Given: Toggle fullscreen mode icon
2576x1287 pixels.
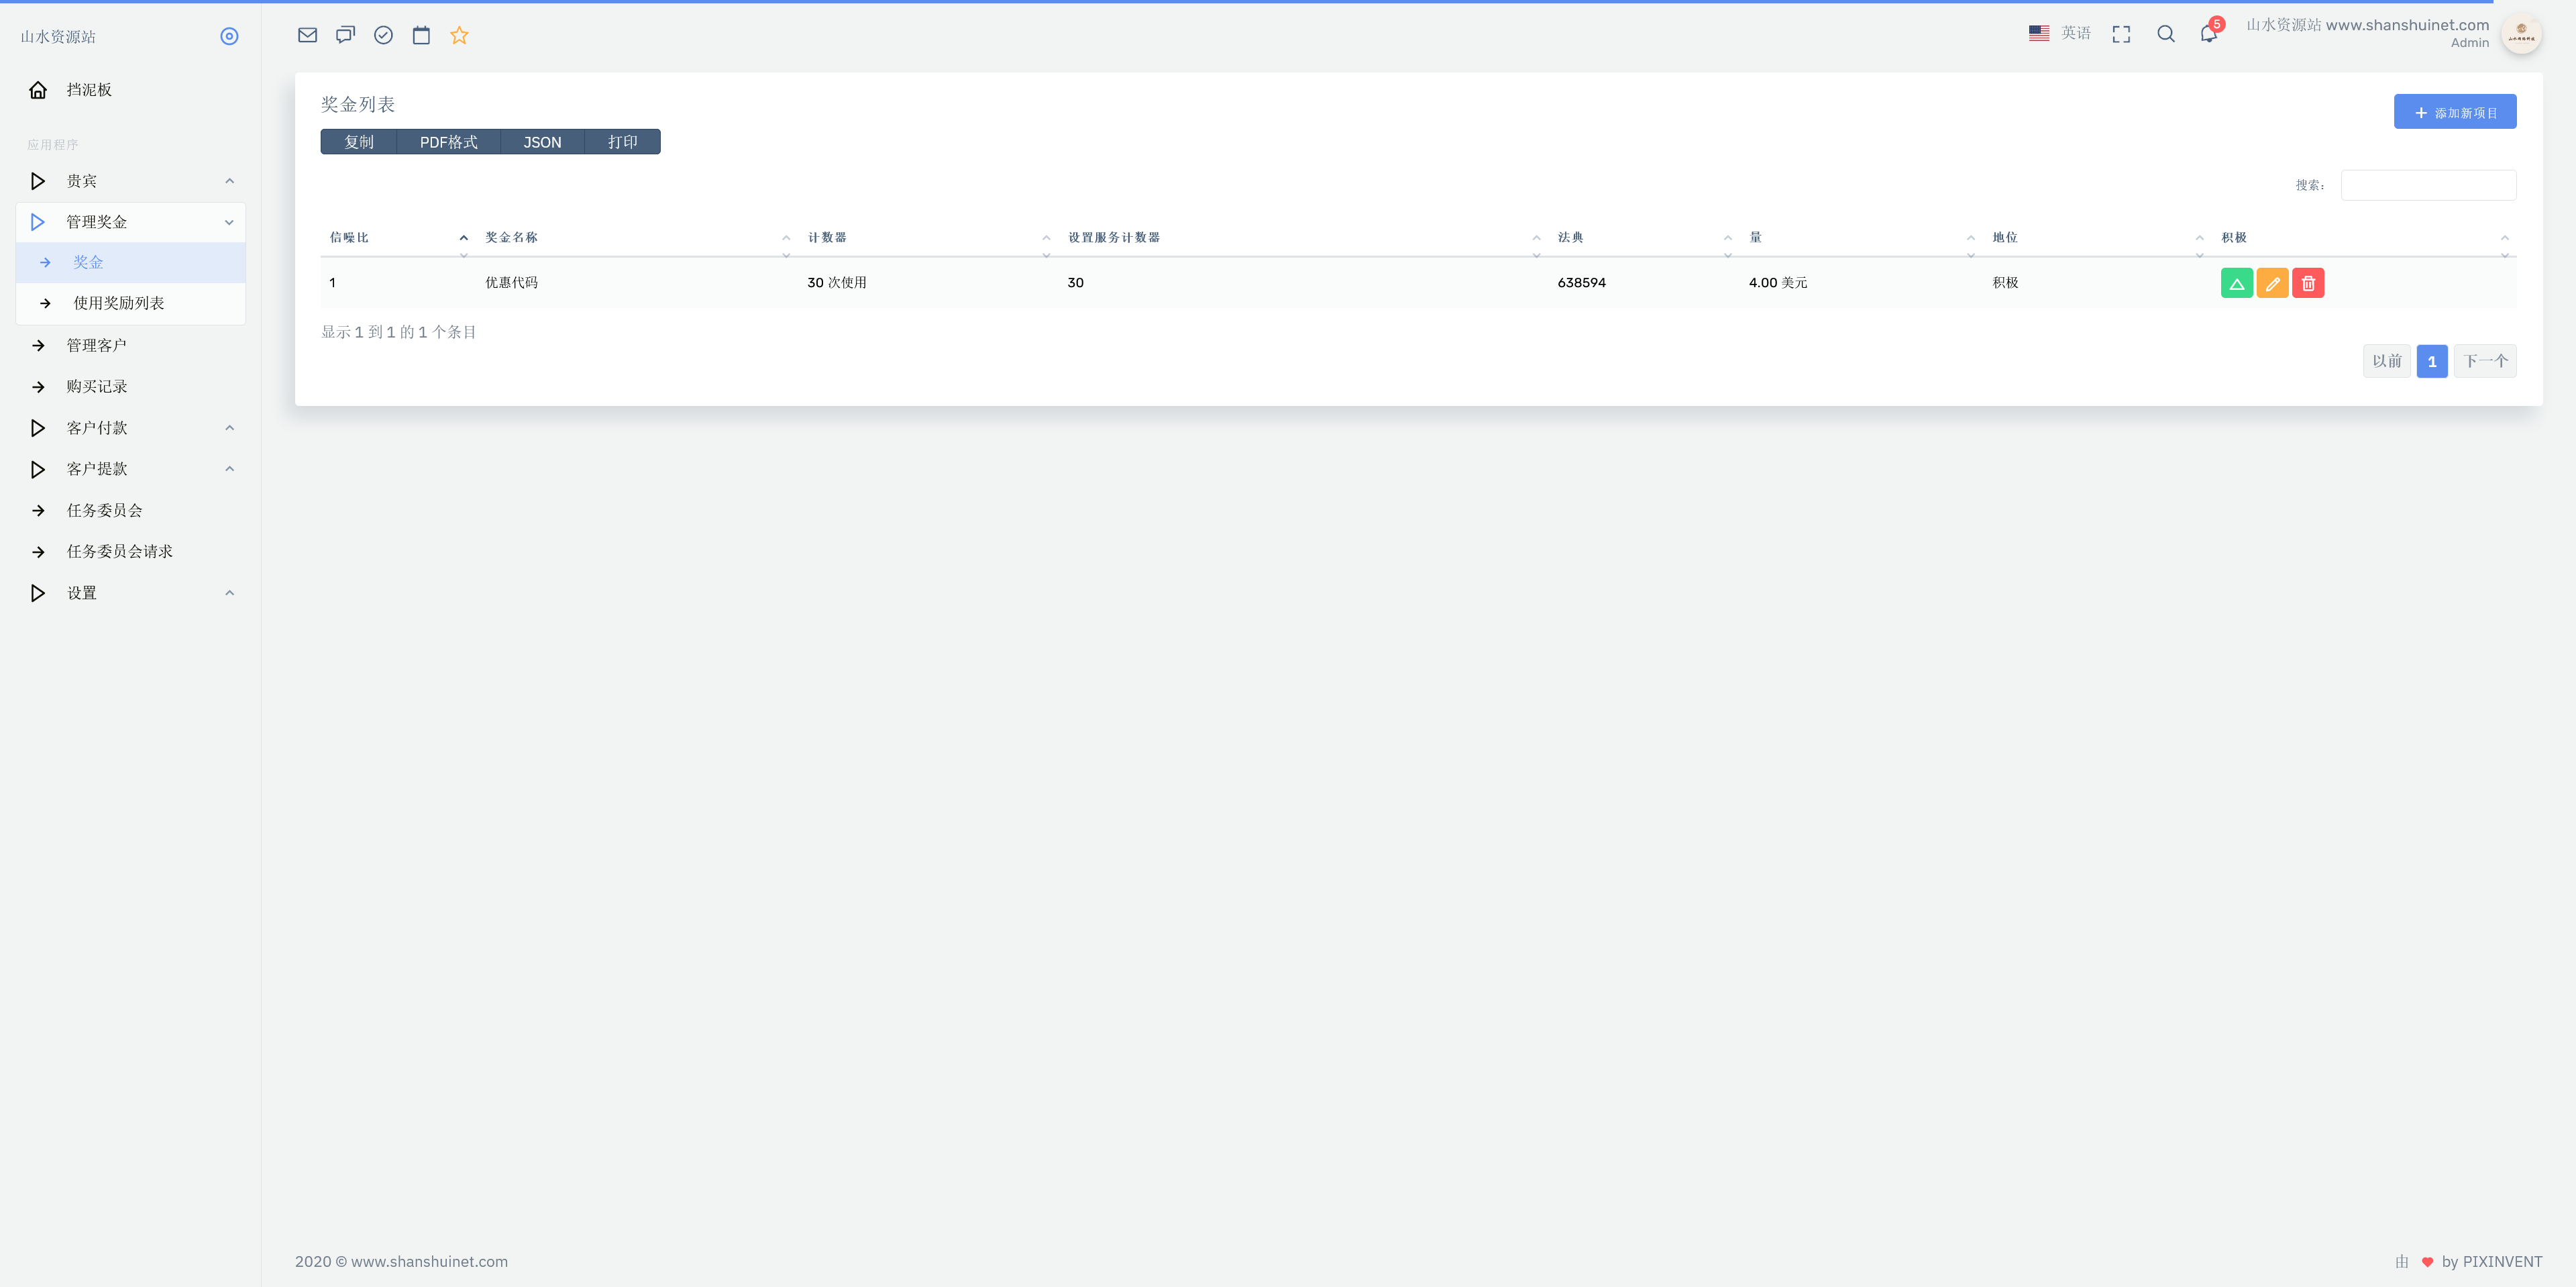Looking at the screenshot, I should pyautogui.click(x=2121, y=34).
